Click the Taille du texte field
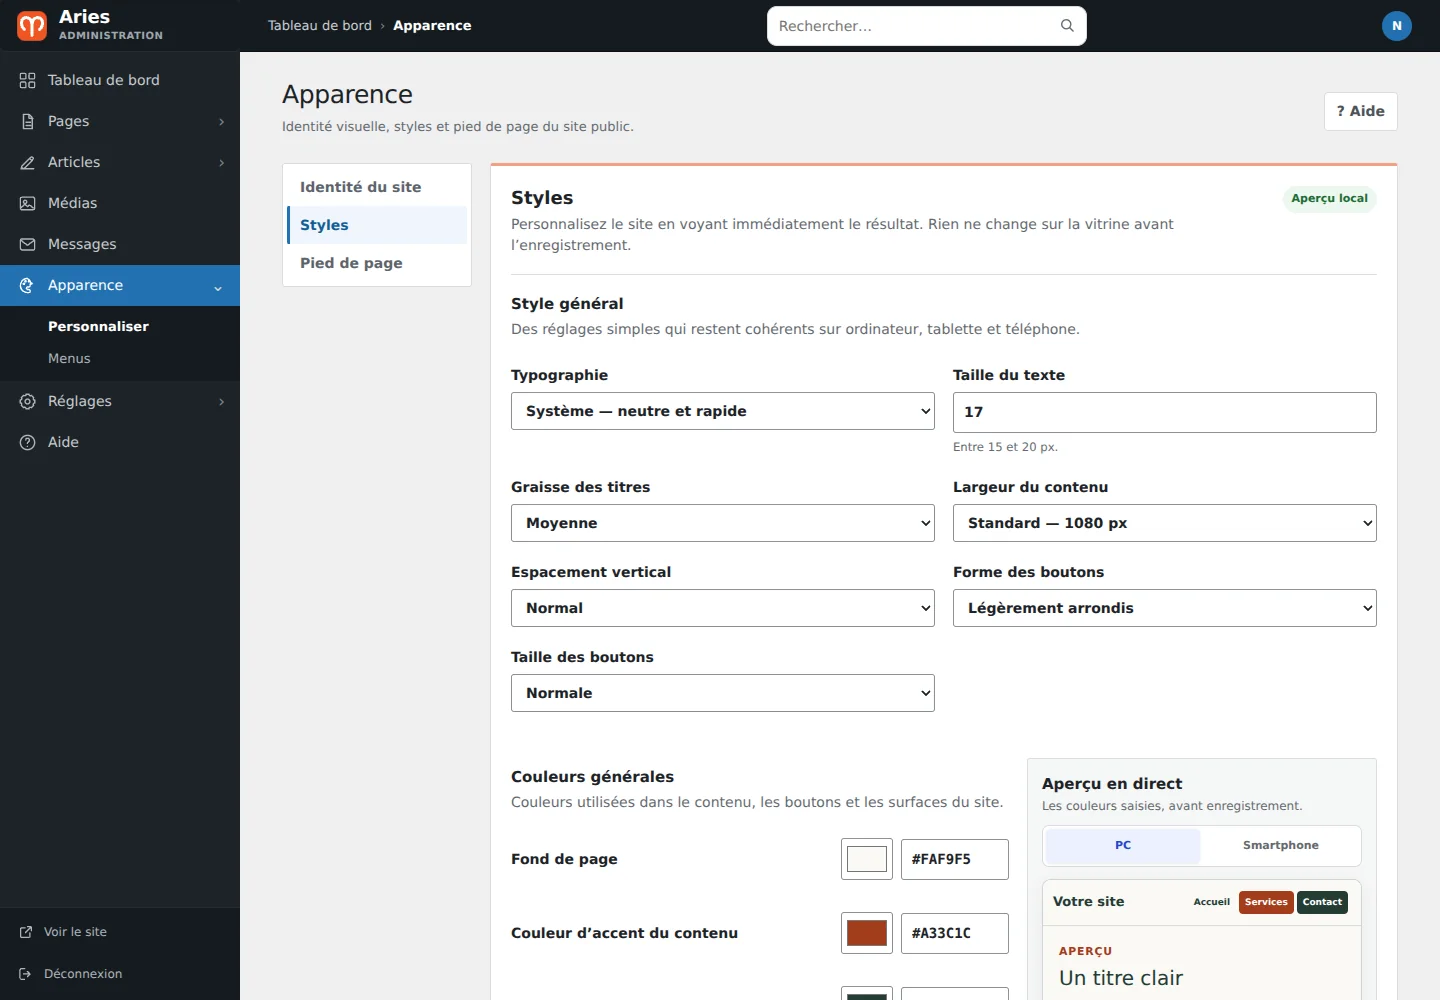Screen dimensions: 1440x1000 coord(1165,412)
